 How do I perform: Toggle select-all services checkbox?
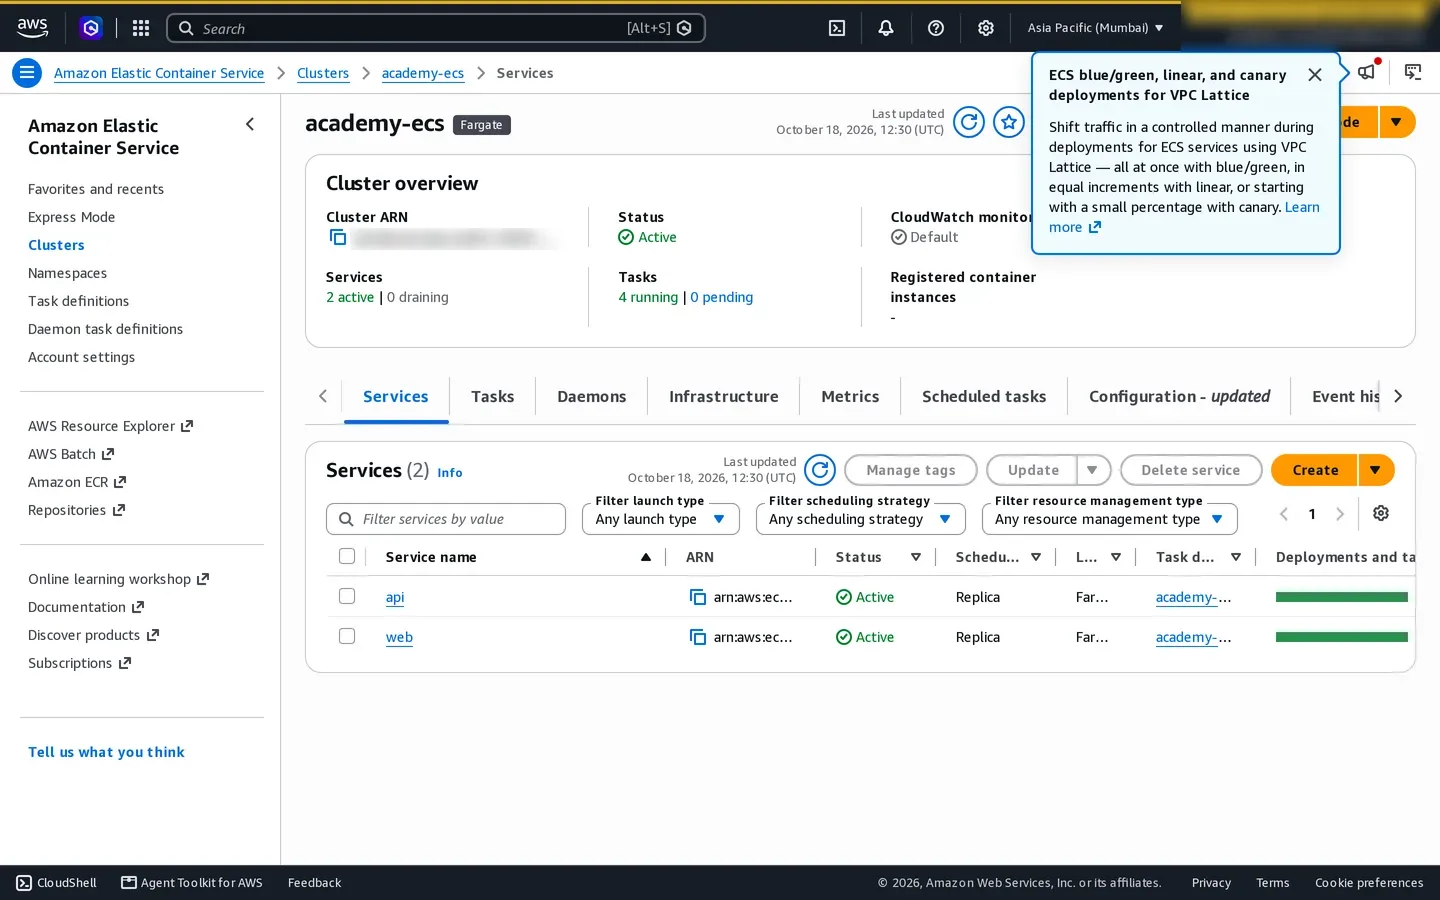[x=347, y=556]
